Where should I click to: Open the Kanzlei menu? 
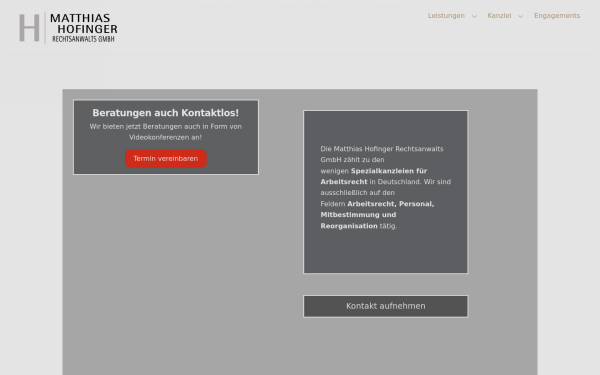click(x=499, y=16)
